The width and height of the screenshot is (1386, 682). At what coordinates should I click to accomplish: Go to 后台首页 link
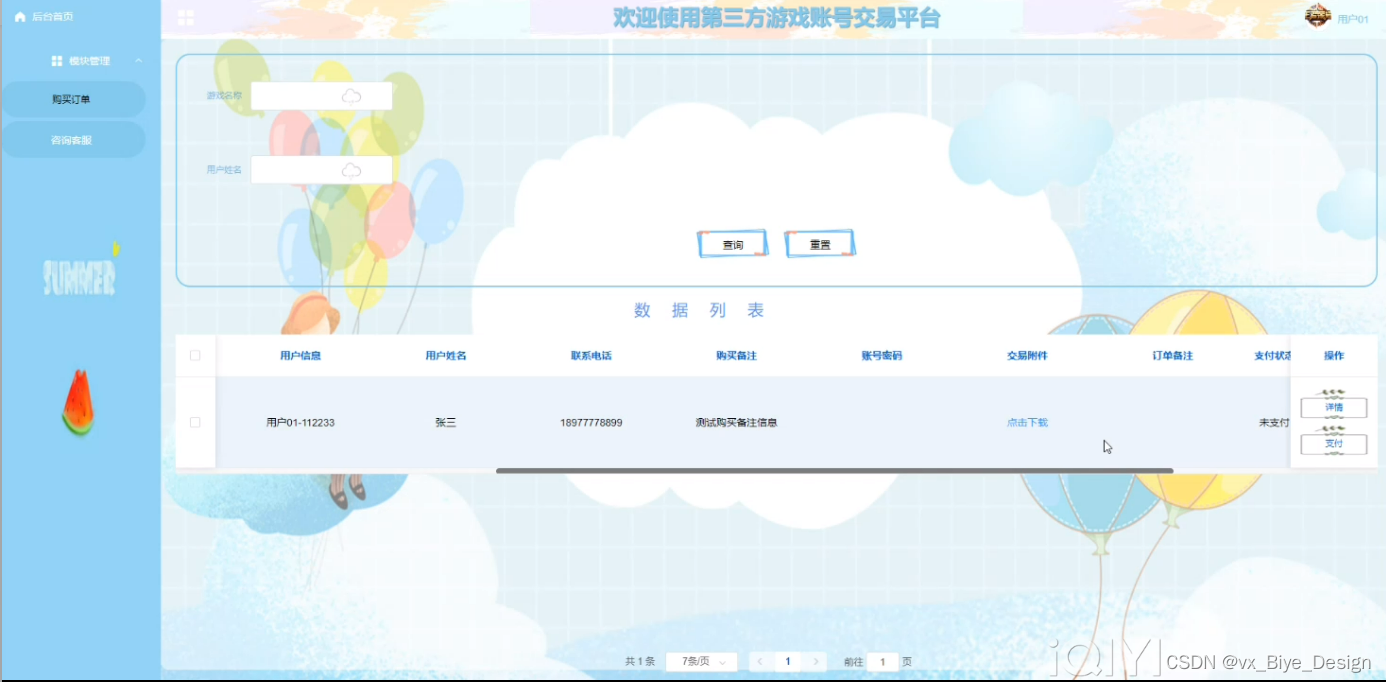pos(52,17)
